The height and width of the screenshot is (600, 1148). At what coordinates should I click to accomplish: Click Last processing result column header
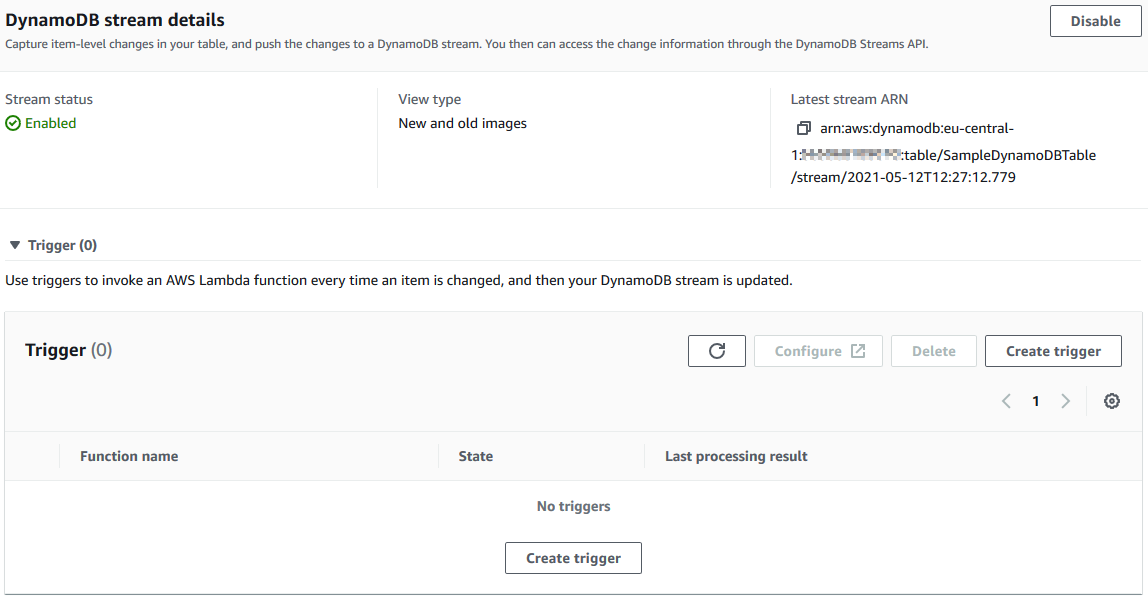(736, 457)
